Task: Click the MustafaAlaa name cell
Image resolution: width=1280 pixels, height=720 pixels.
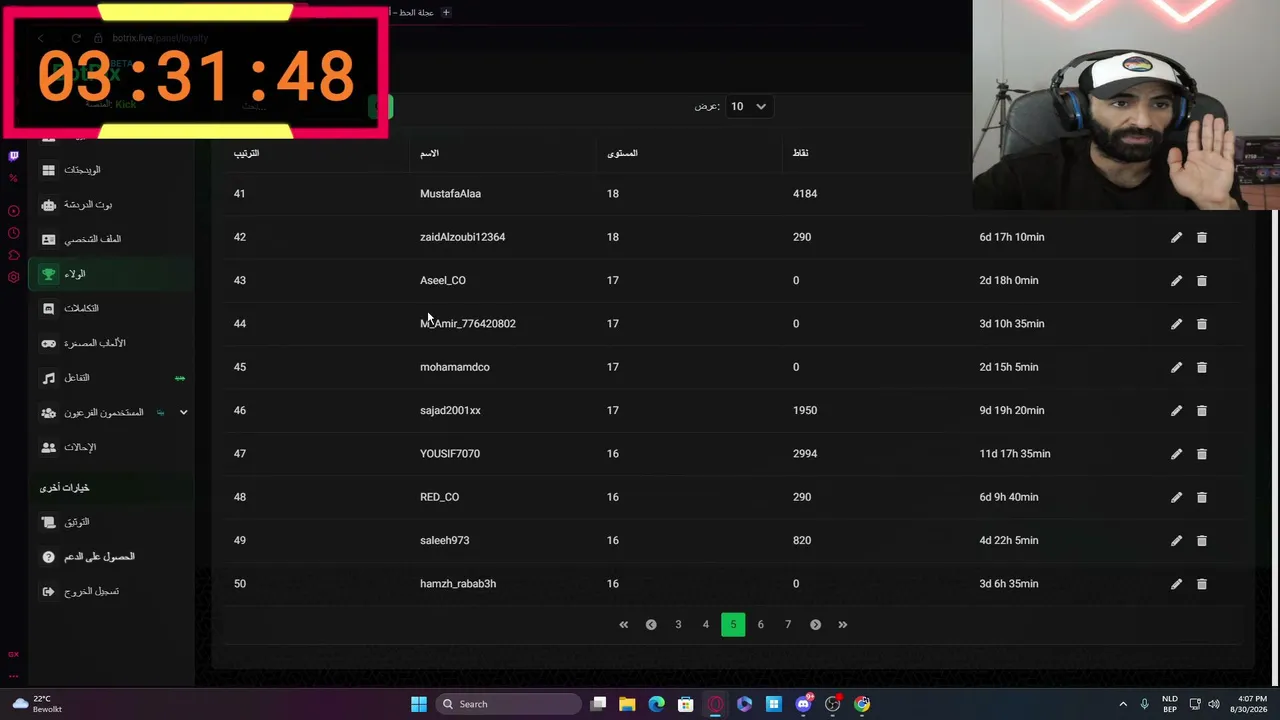Action: pyautogui.click(x=450, y=194)
